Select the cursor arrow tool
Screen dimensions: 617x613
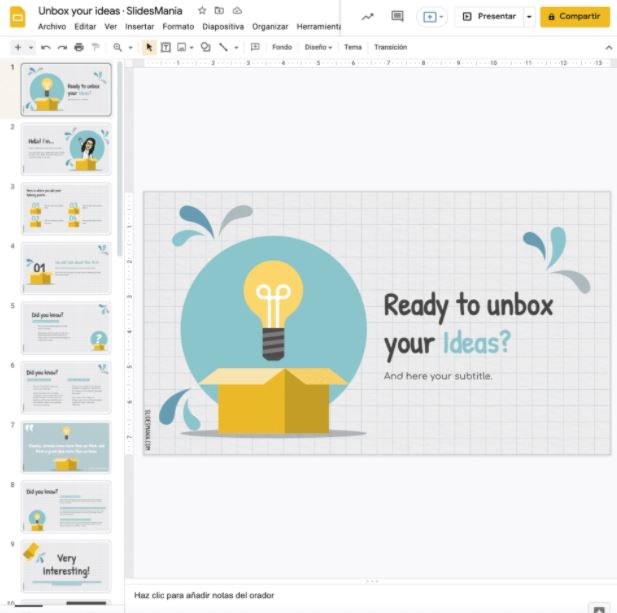(149, 48)
